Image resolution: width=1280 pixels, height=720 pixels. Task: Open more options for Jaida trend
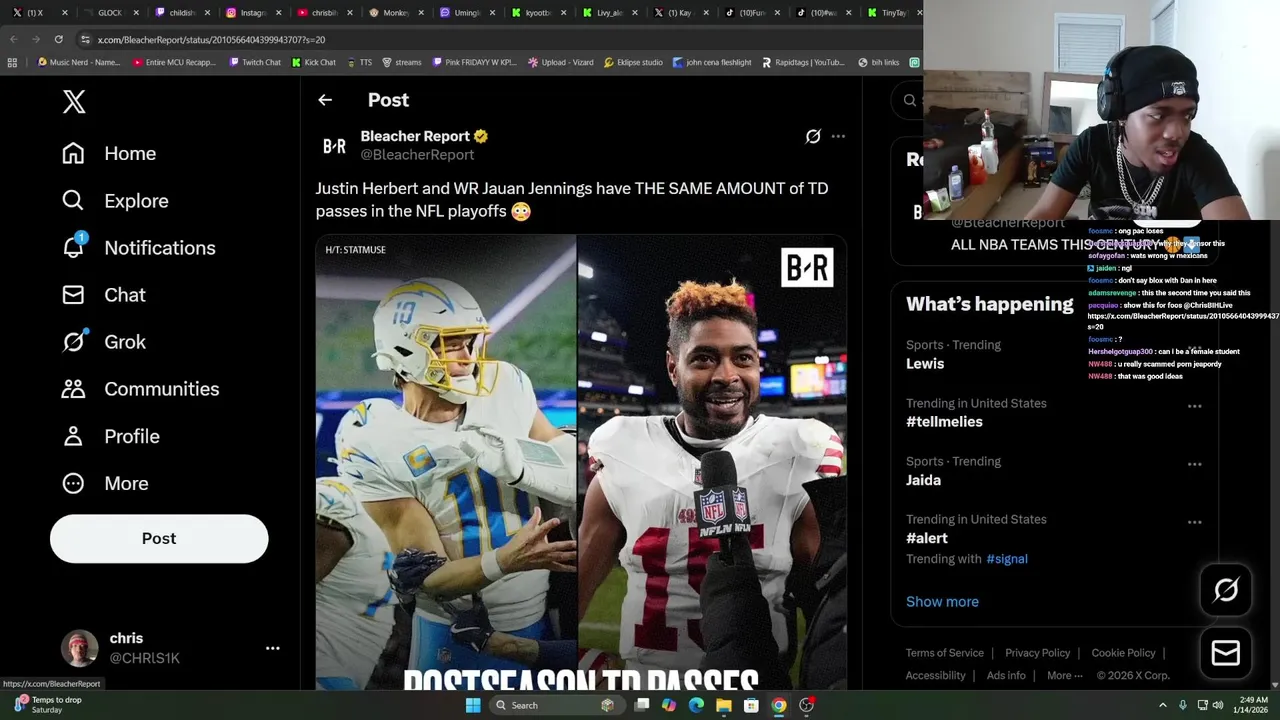click(x=1194, y=464)
